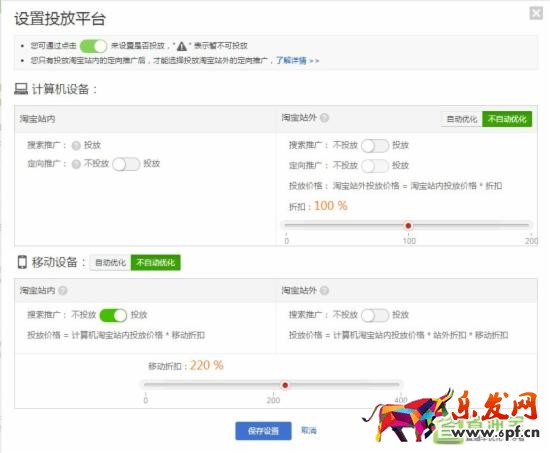Enable 定向推广 switch under computer 淘宝站外

375,166
